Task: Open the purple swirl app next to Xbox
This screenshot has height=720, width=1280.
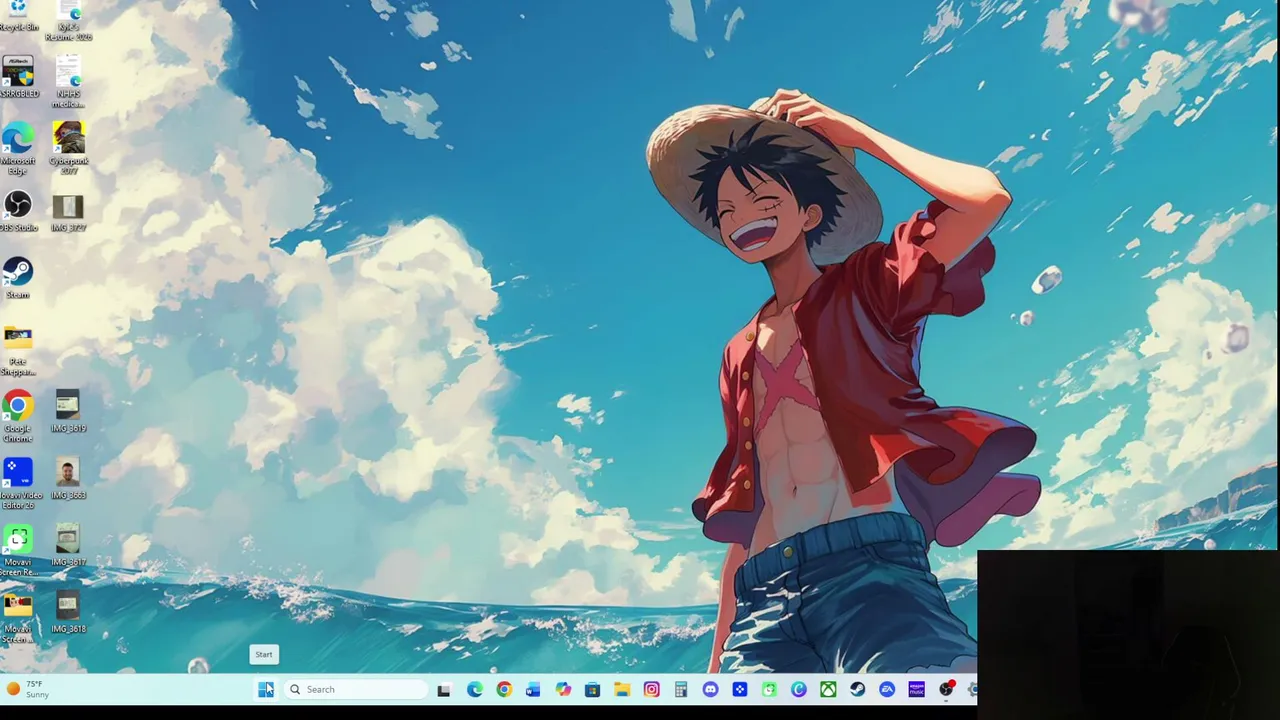Action: [x=799, y=689]
